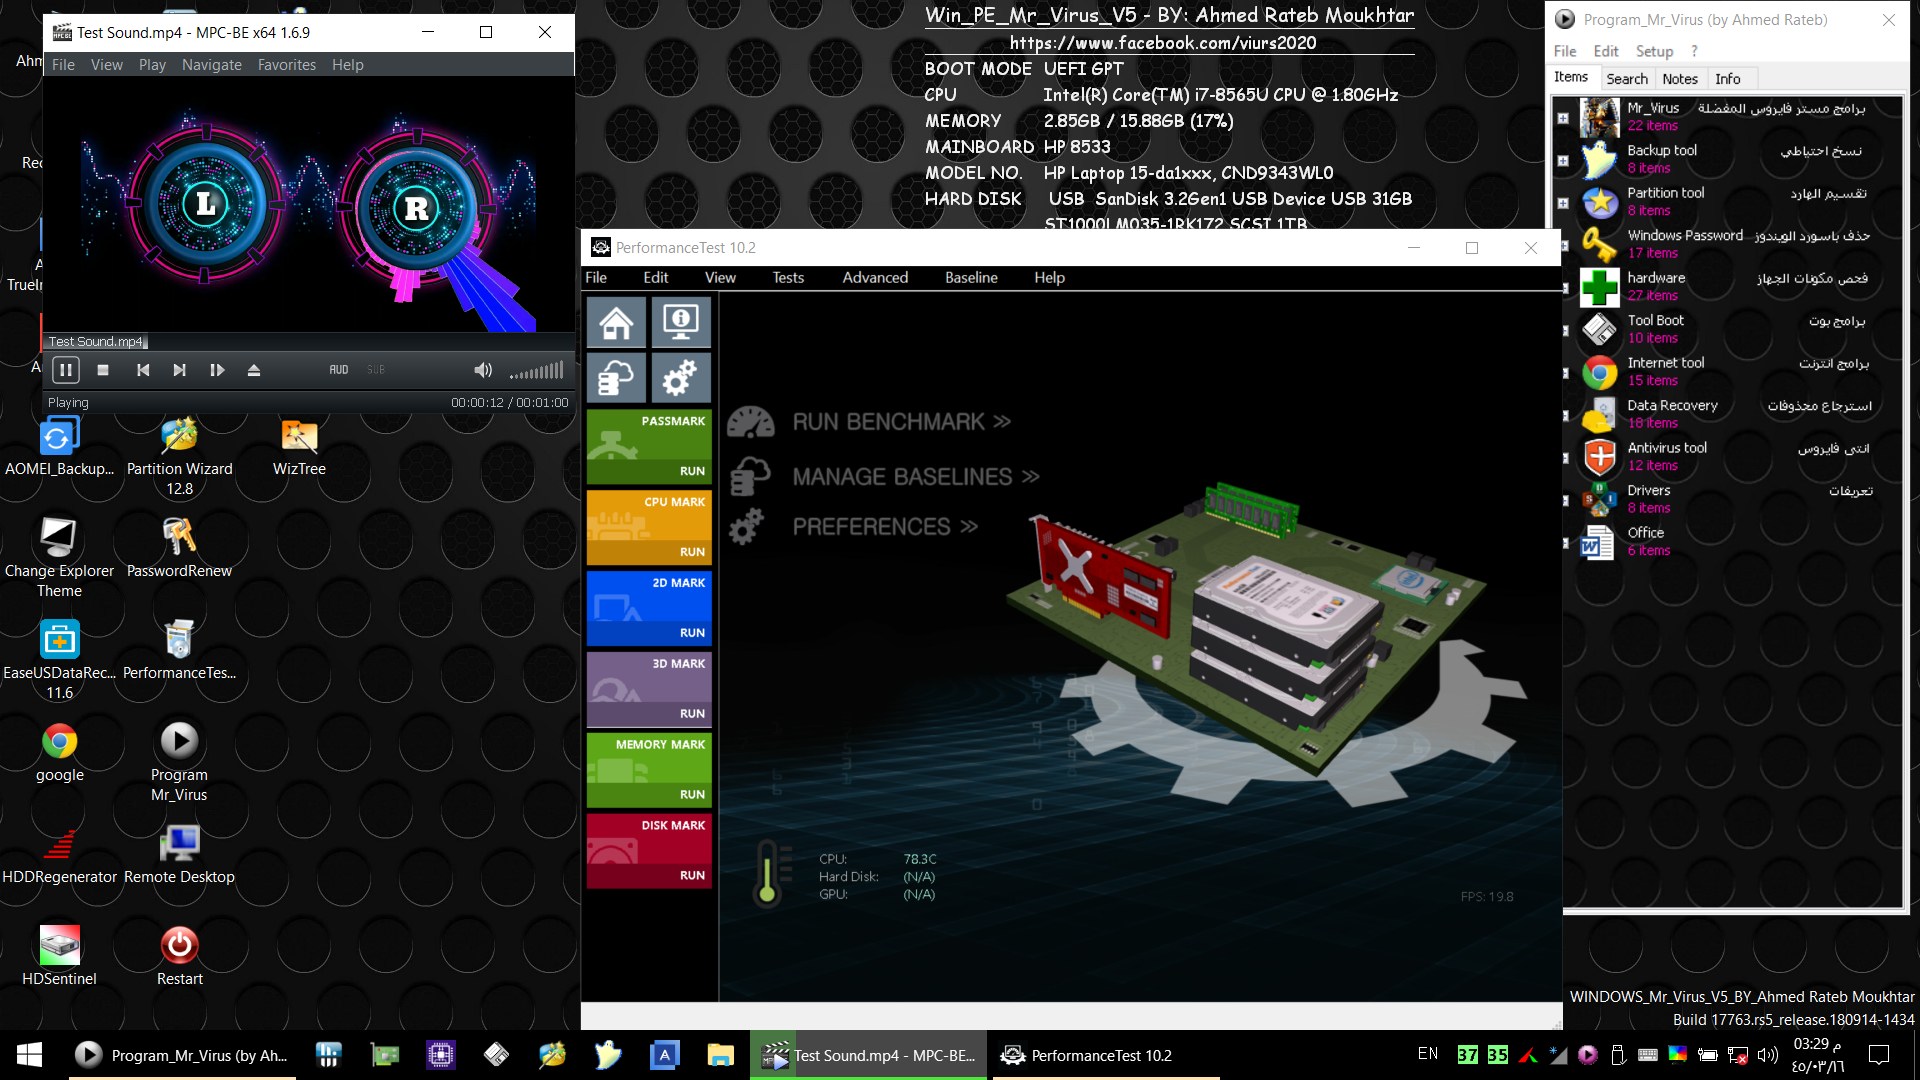Click MANAGE BASELINES link
Screen dimensions: 1920x1080
click(x=916, y=477)
